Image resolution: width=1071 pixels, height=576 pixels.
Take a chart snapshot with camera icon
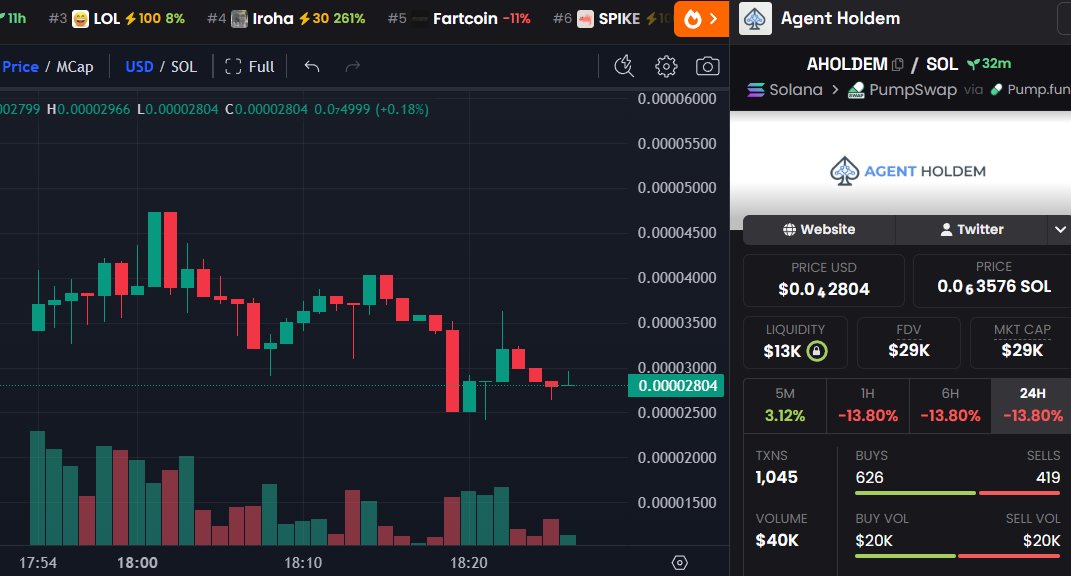[707, 66]
